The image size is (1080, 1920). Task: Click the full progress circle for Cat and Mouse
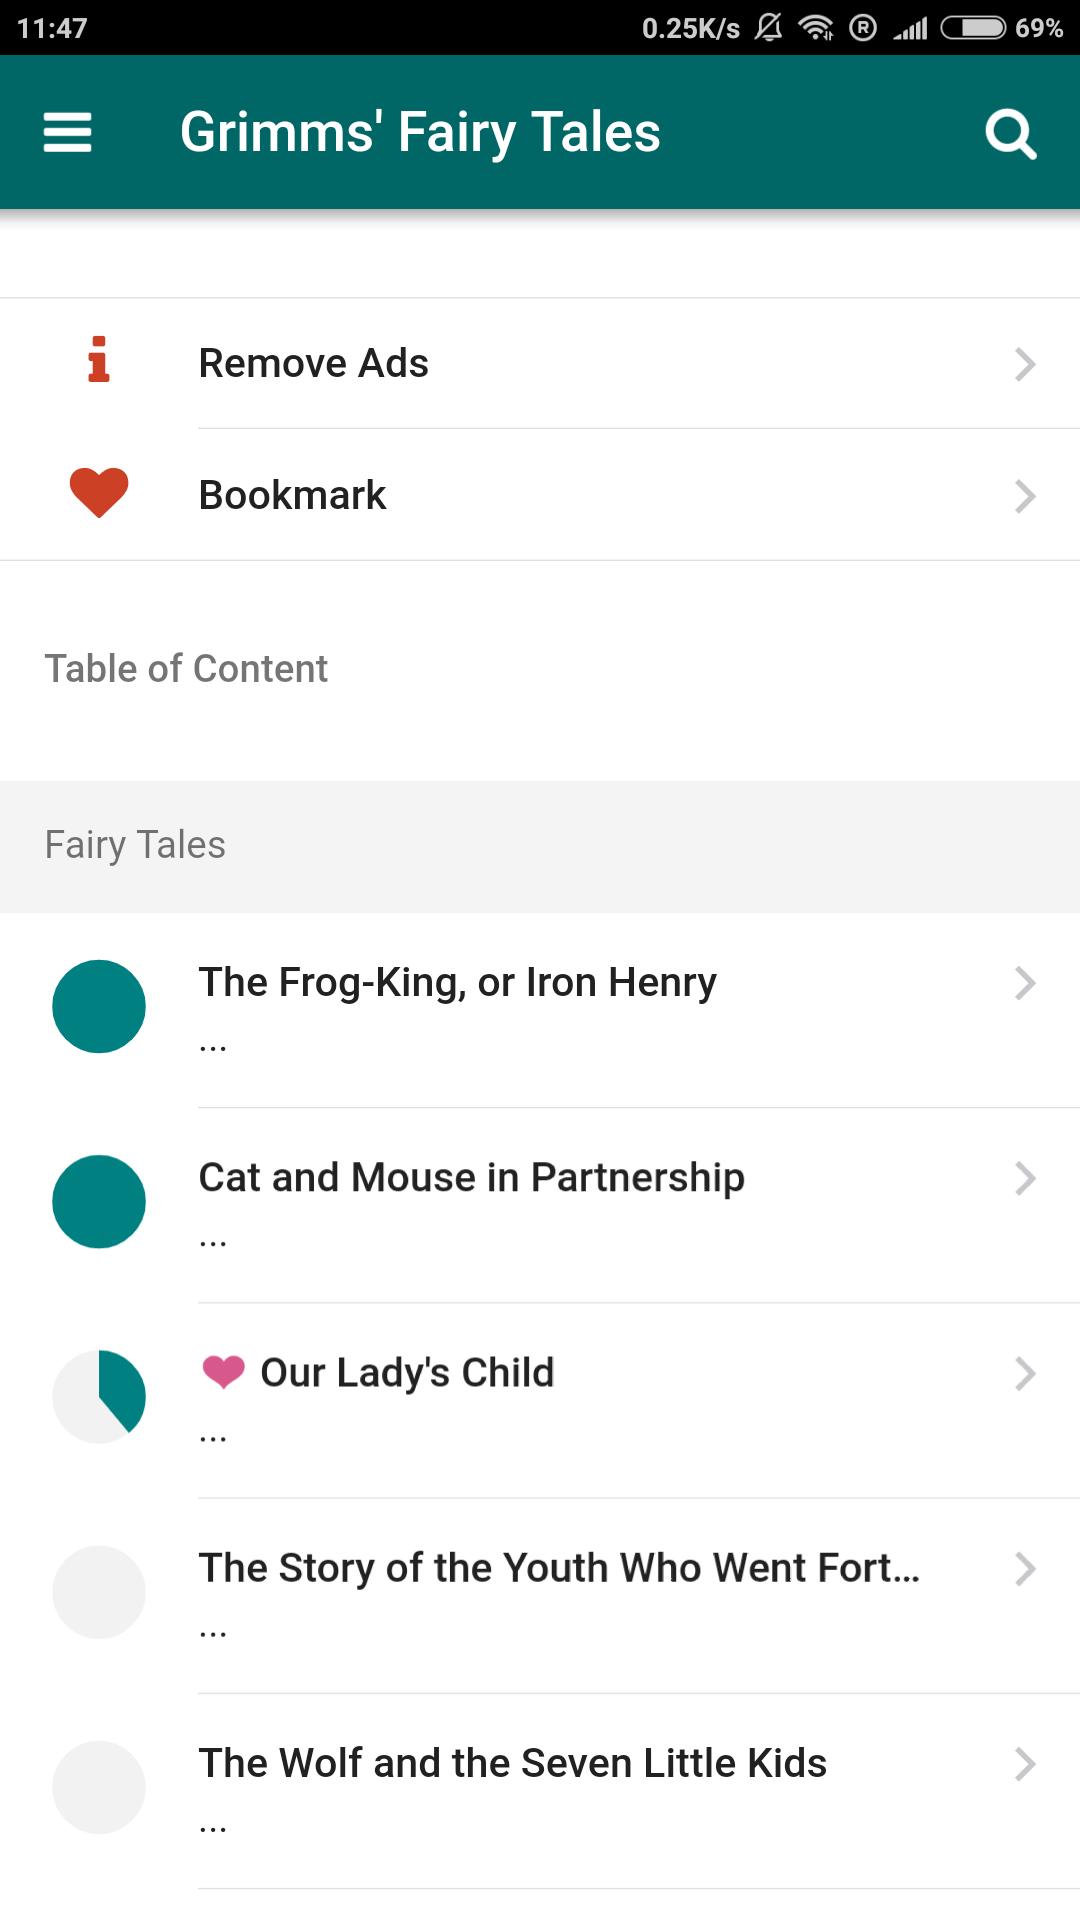[99, 1201]
